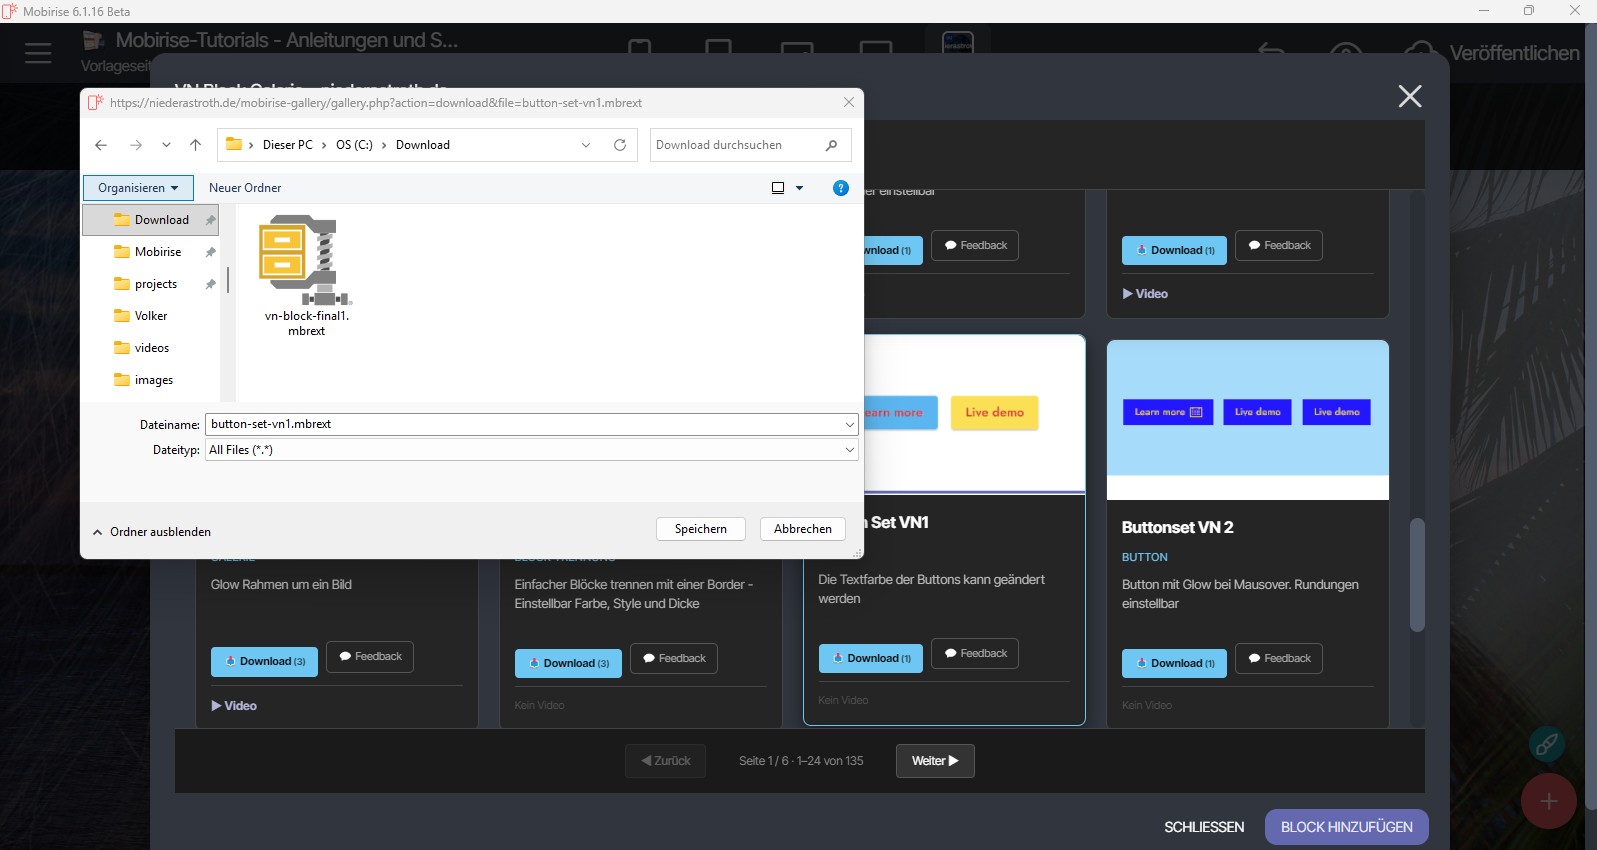
Task: Click the search magnifier icon
Action: click(x=831, y=145)
